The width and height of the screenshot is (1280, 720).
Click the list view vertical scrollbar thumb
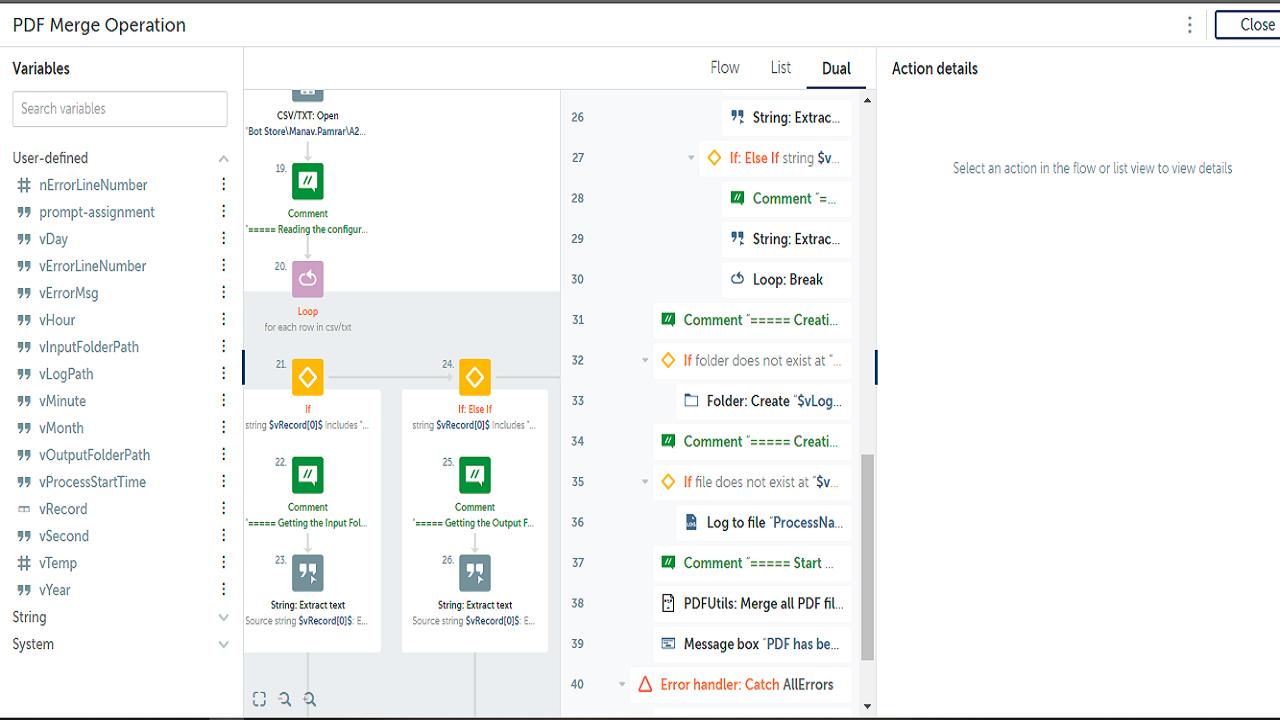click(867, 556)
